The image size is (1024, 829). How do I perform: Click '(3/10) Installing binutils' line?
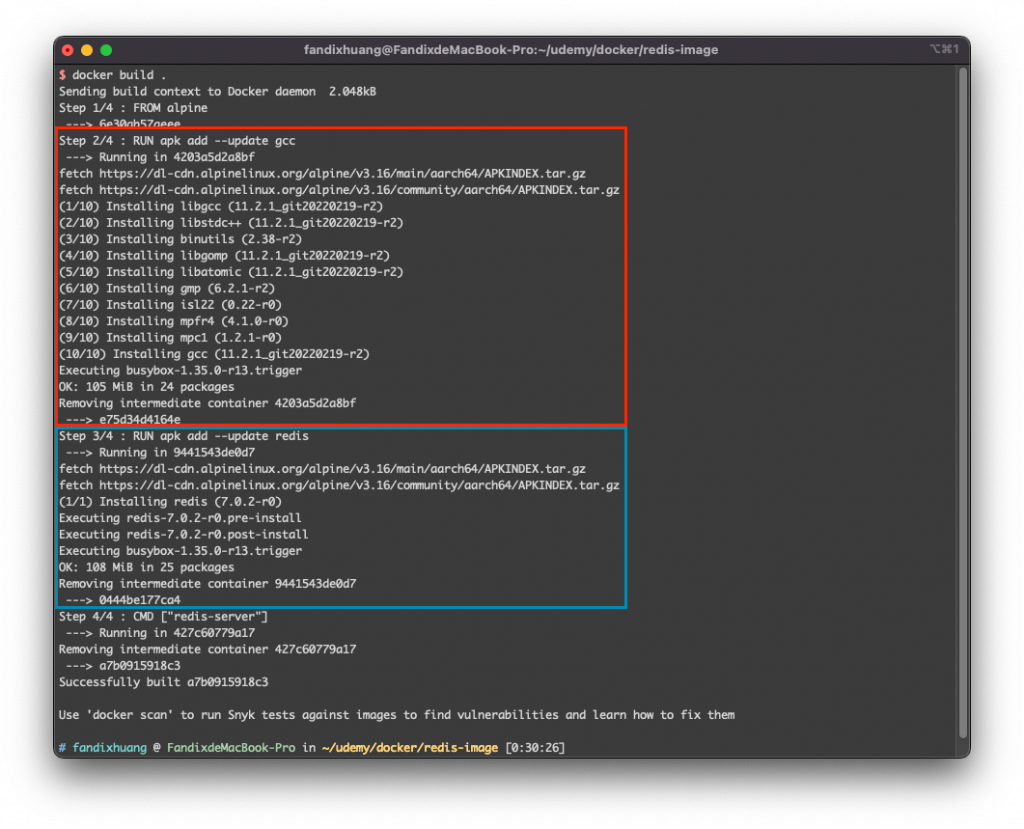click(180, 239)
